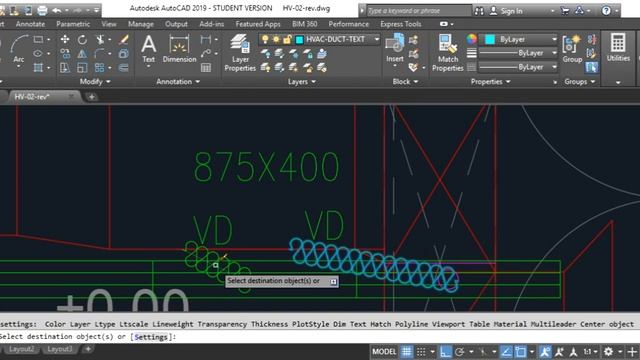Toggle freeze sun icon for HVAC-DUCT-TEXT layer
The width and height of the screenshot is (640, 360).
[x=276, y=40]
